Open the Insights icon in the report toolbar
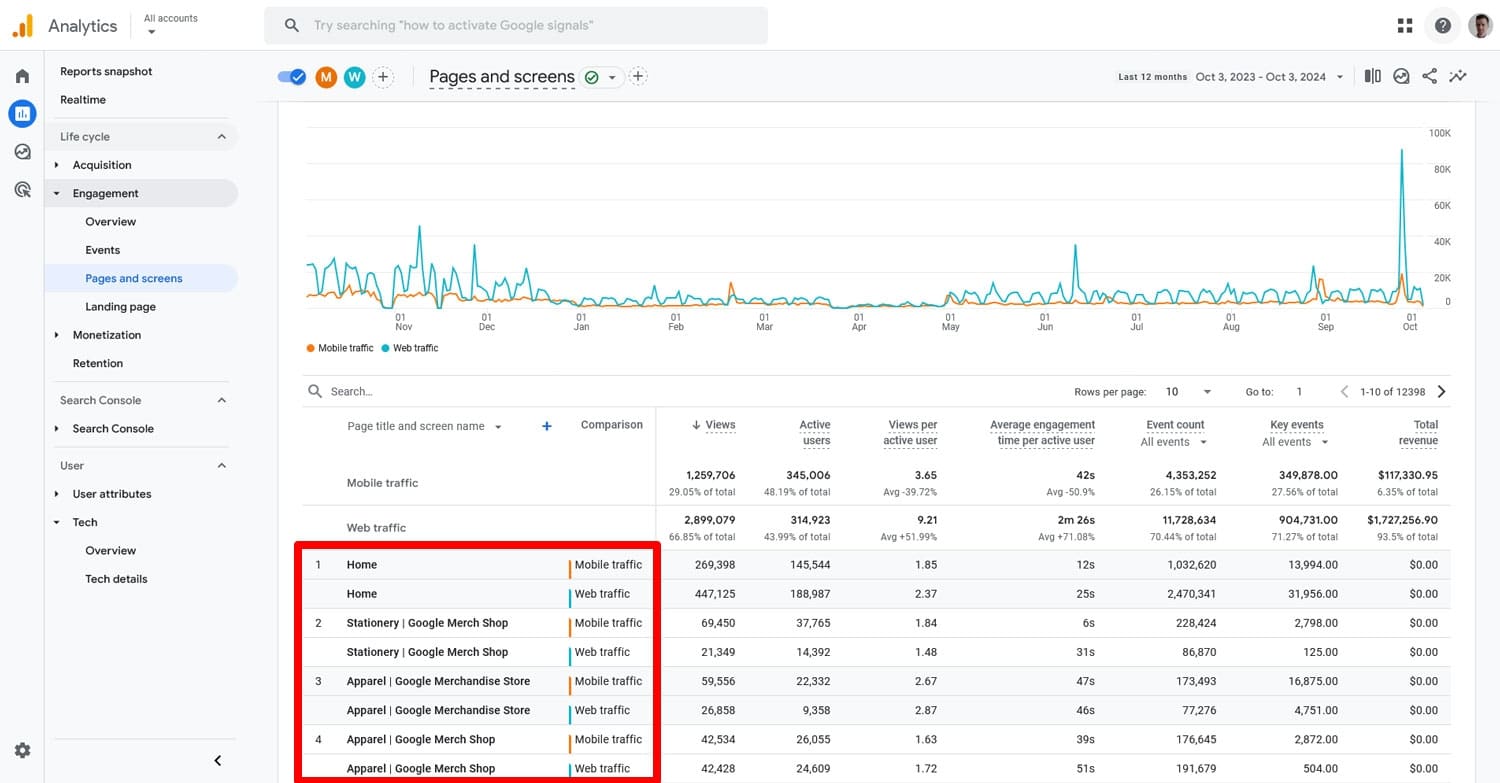1500x783 pixels. (x=1401, y=76)
